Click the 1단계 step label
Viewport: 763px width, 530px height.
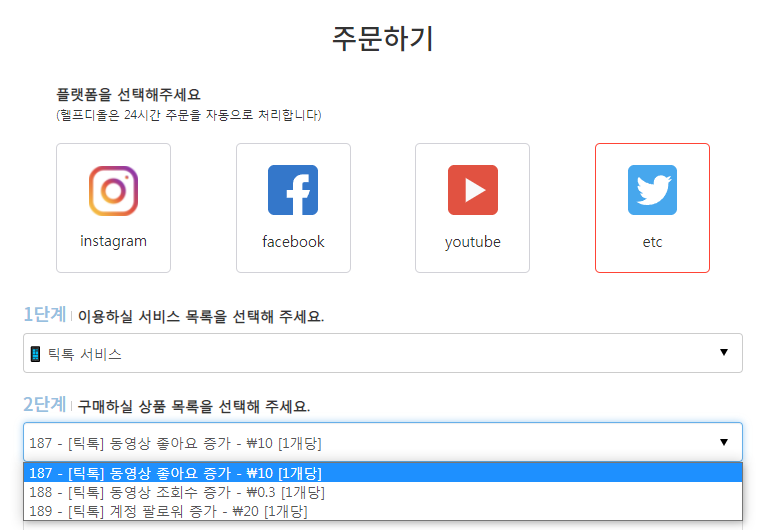point(44,314)
